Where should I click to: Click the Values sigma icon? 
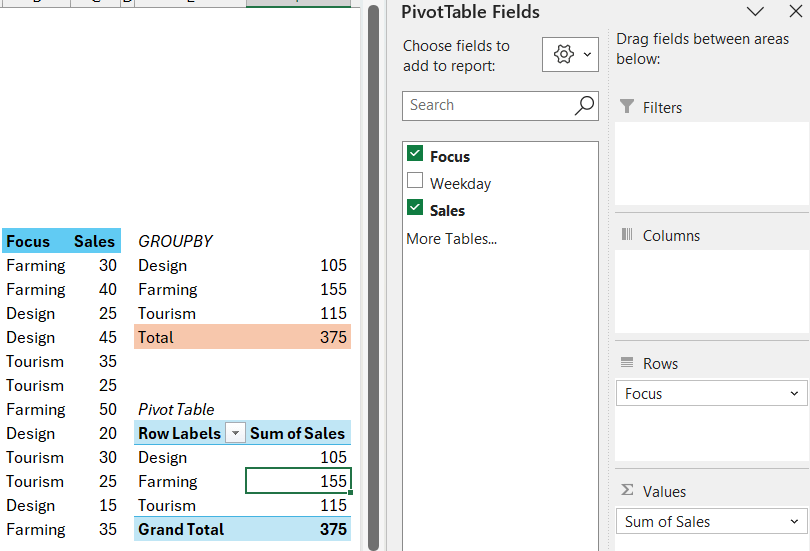627,490
